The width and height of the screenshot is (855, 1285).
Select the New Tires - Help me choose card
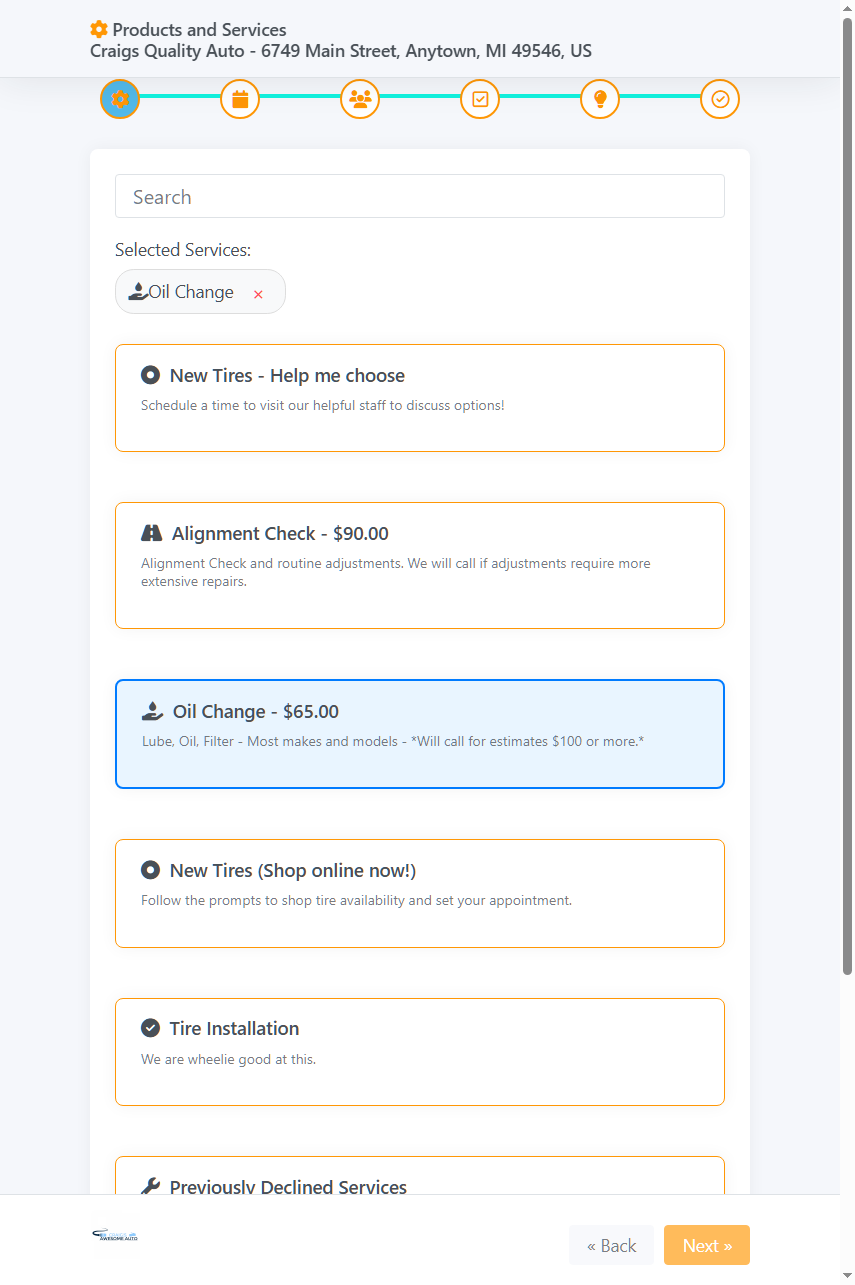(420, 398)
